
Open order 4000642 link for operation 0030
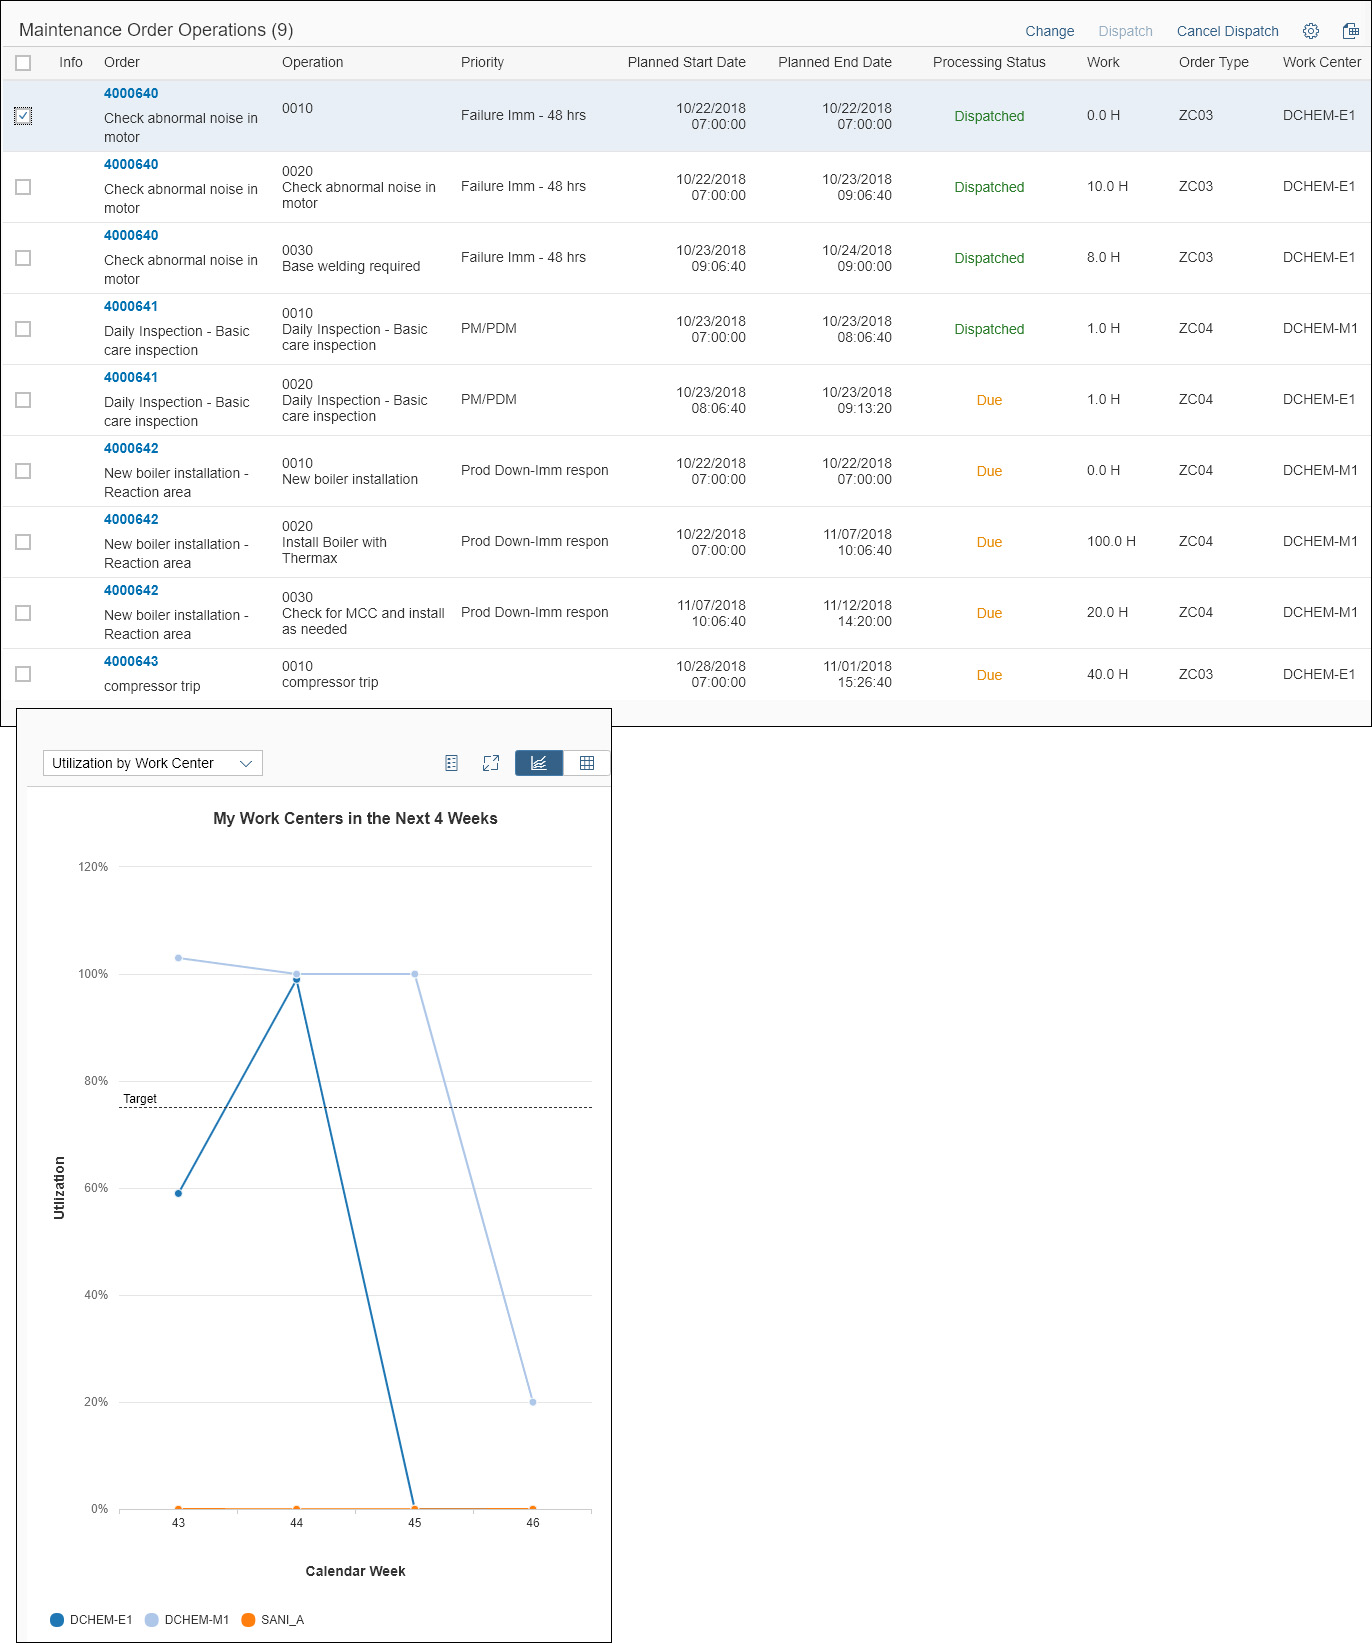pos(131,590)
